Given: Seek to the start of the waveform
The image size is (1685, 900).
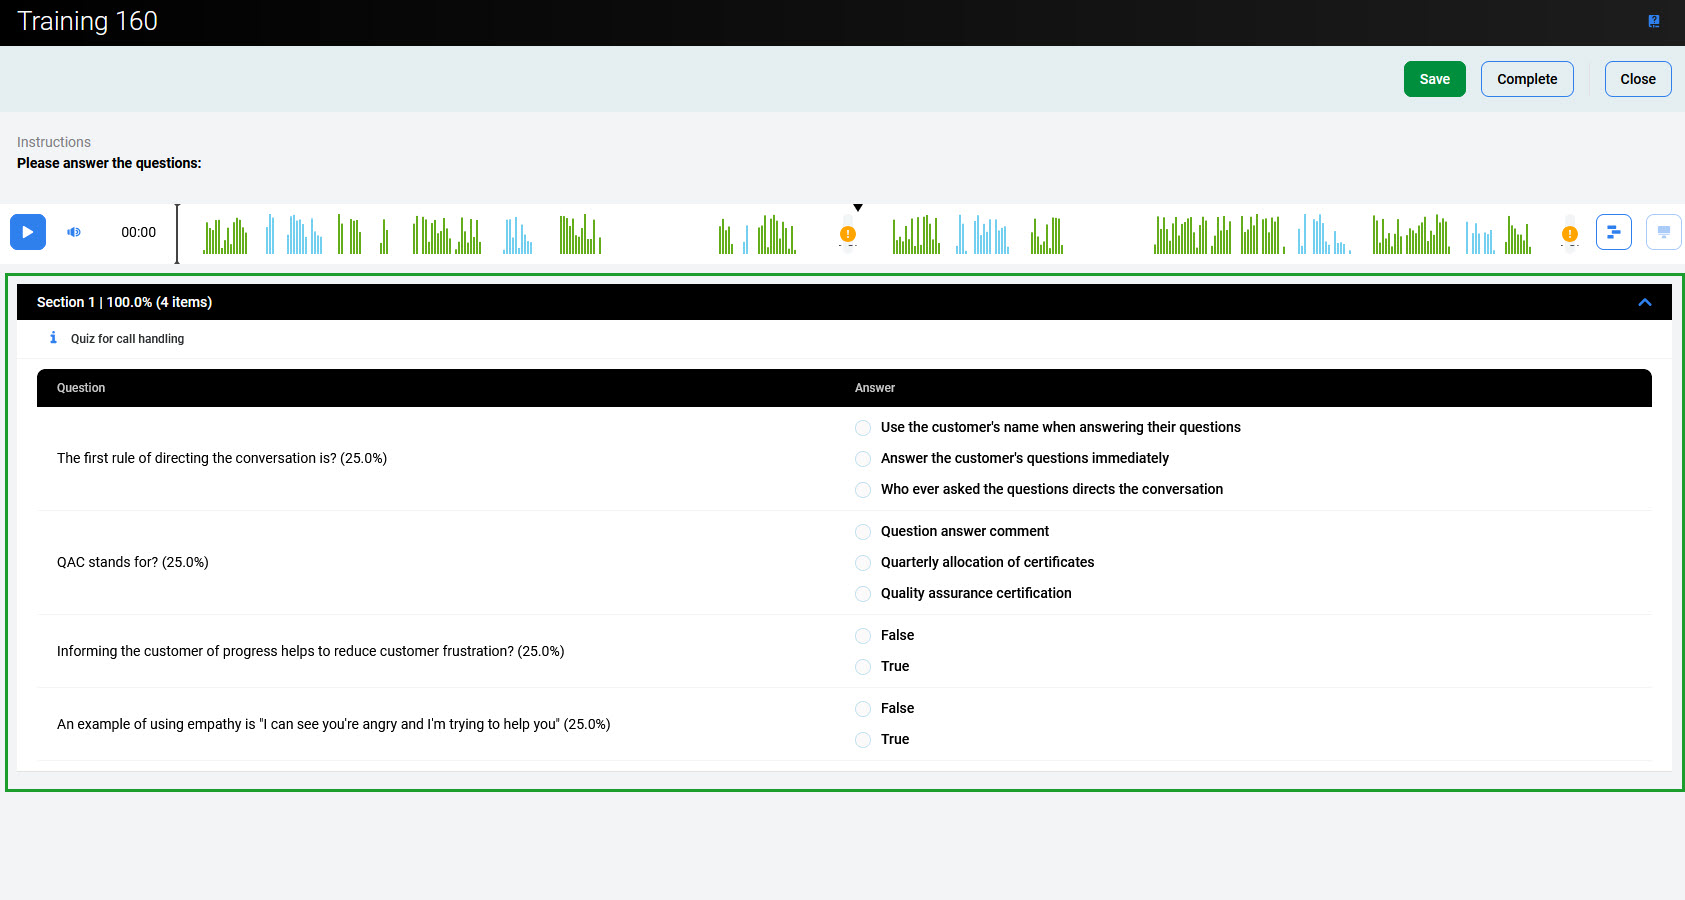Looking at the screenshot, I should (180, 234).
